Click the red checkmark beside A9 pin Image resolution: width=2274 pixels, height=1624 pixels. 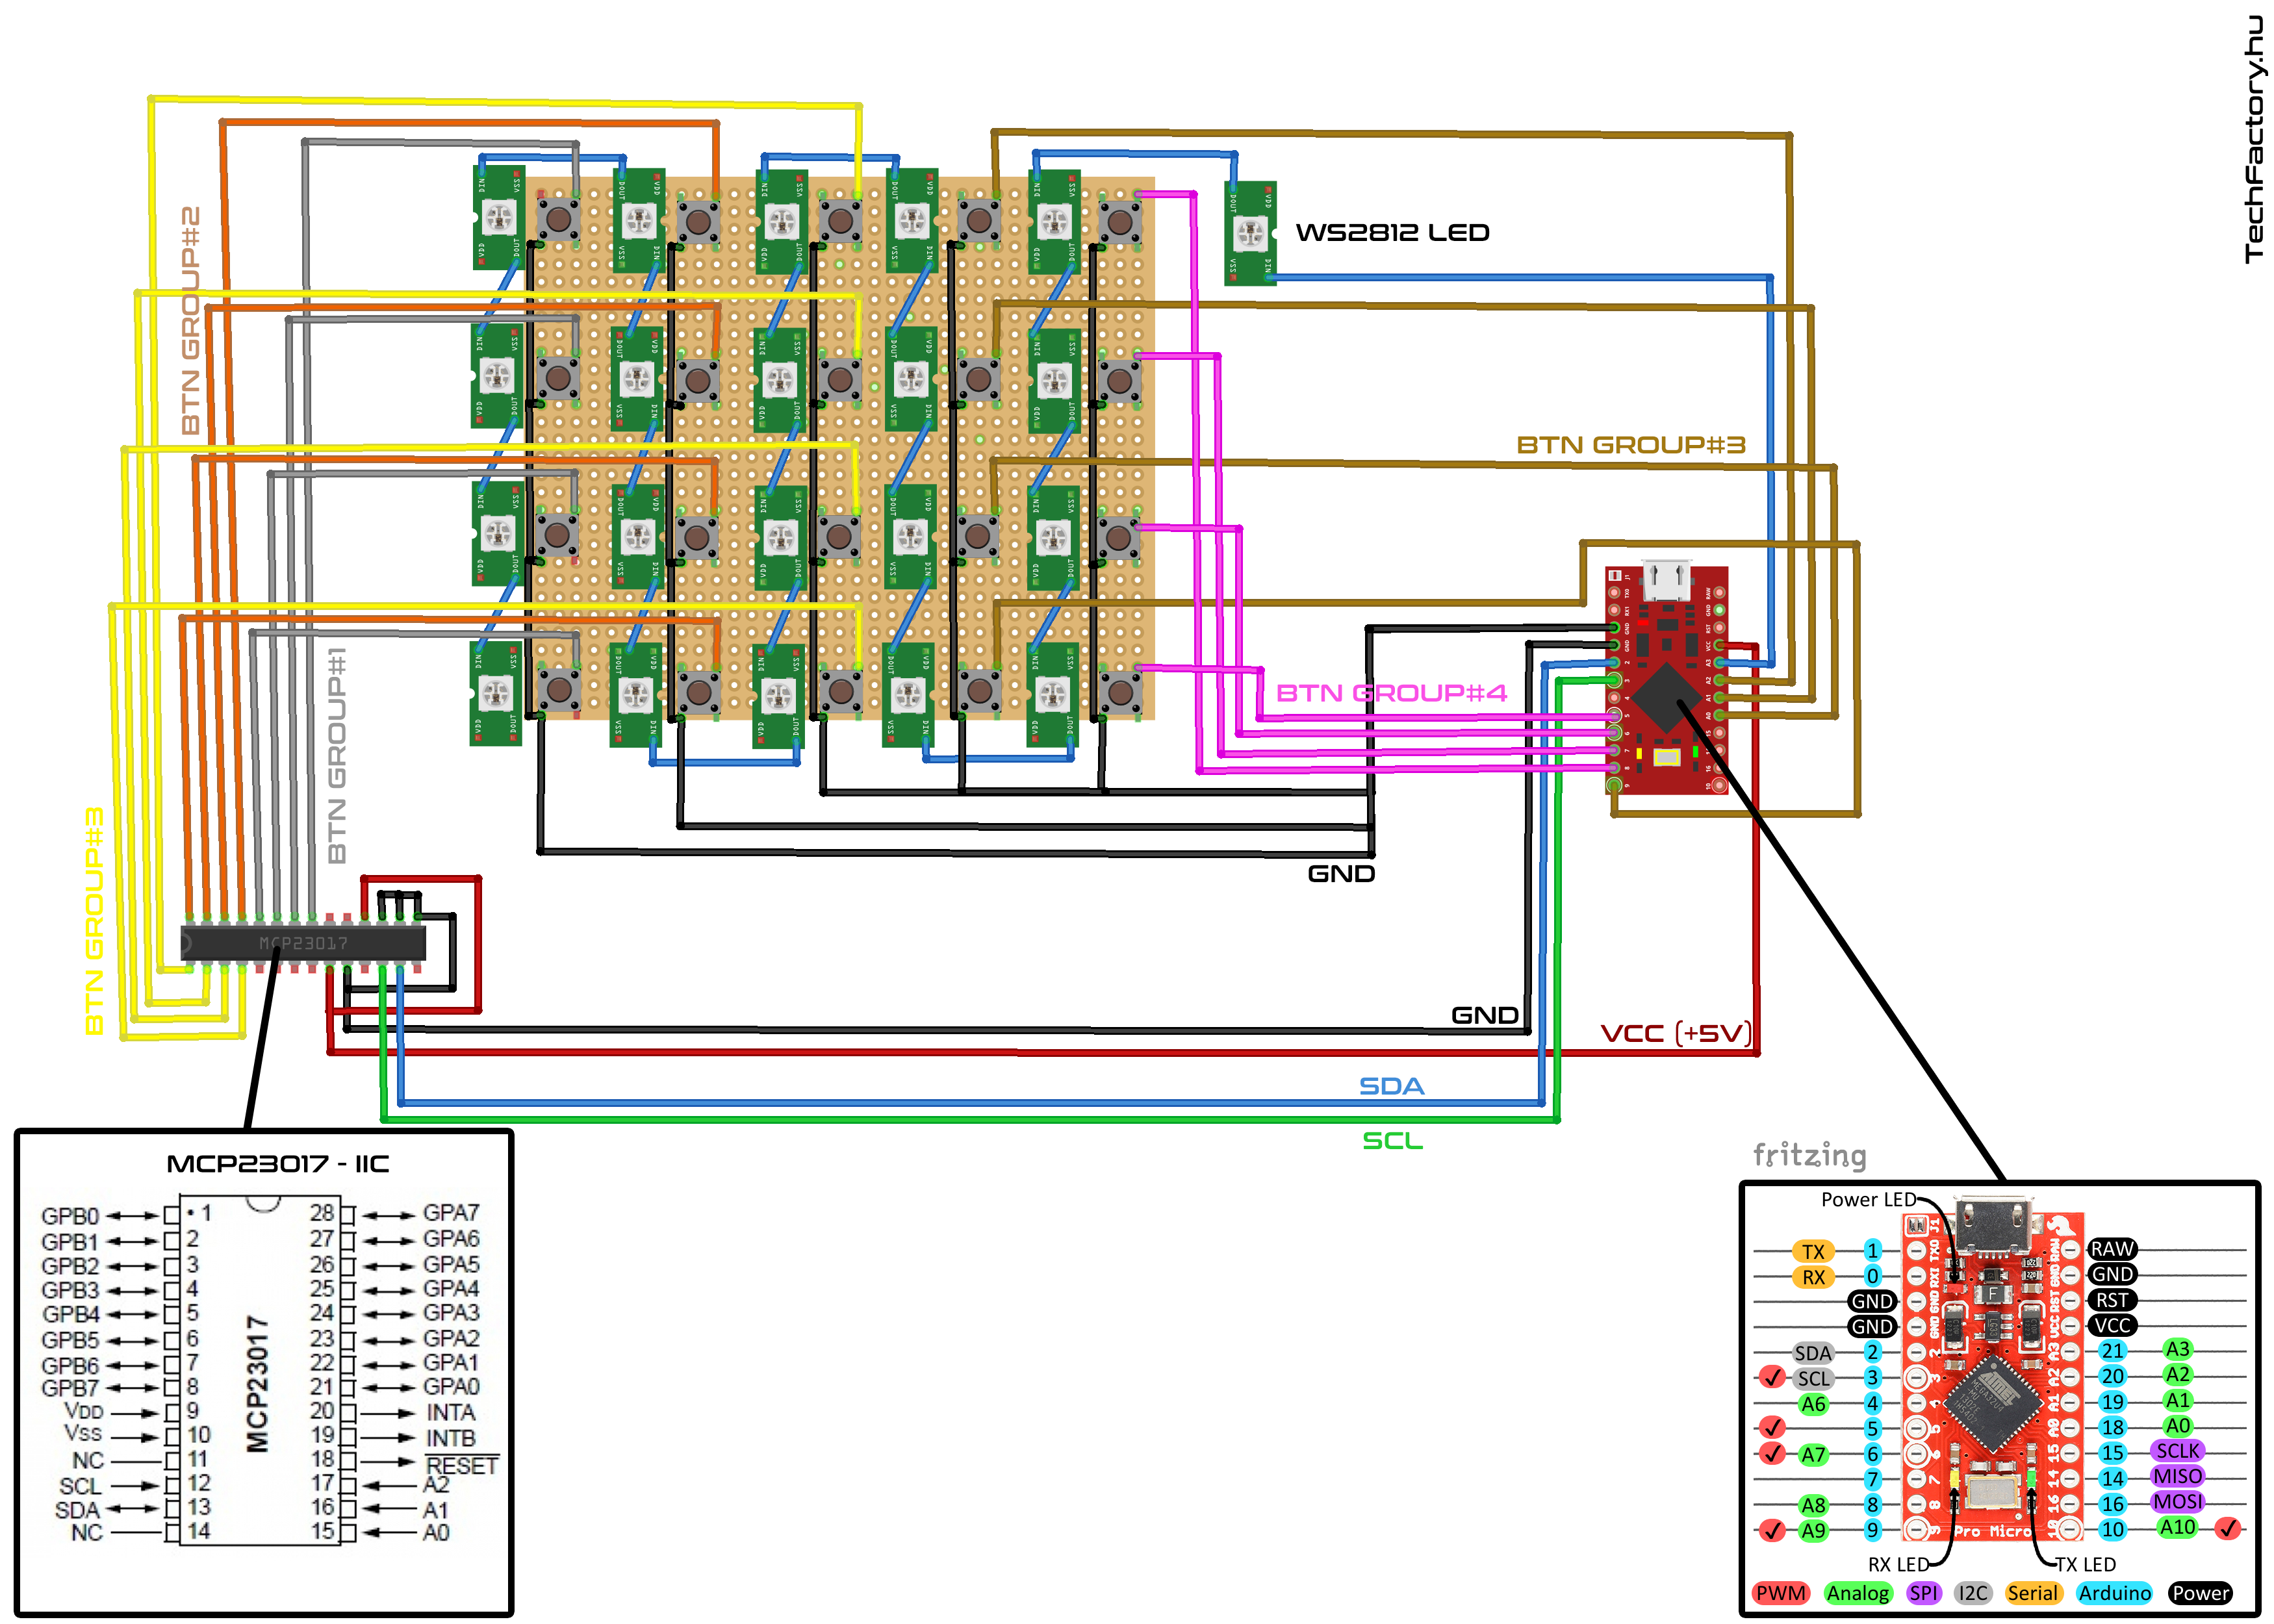1773,1530
